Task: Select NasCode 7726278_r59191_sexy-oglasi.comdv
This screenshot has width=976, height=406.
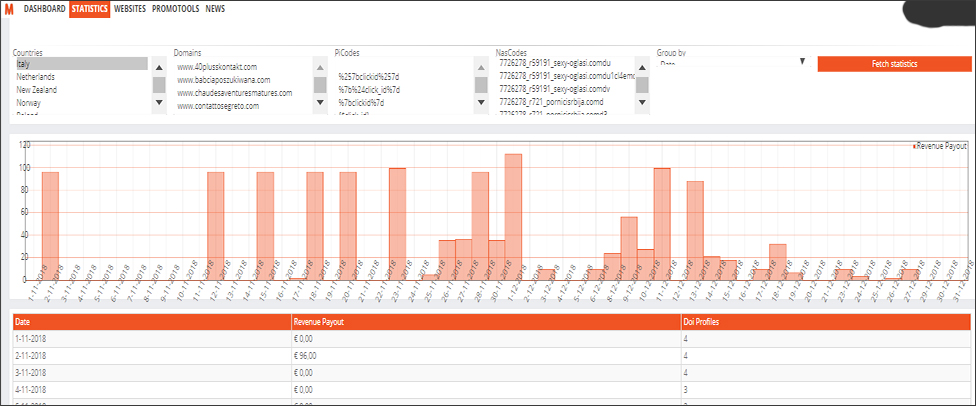Action: 554,88
